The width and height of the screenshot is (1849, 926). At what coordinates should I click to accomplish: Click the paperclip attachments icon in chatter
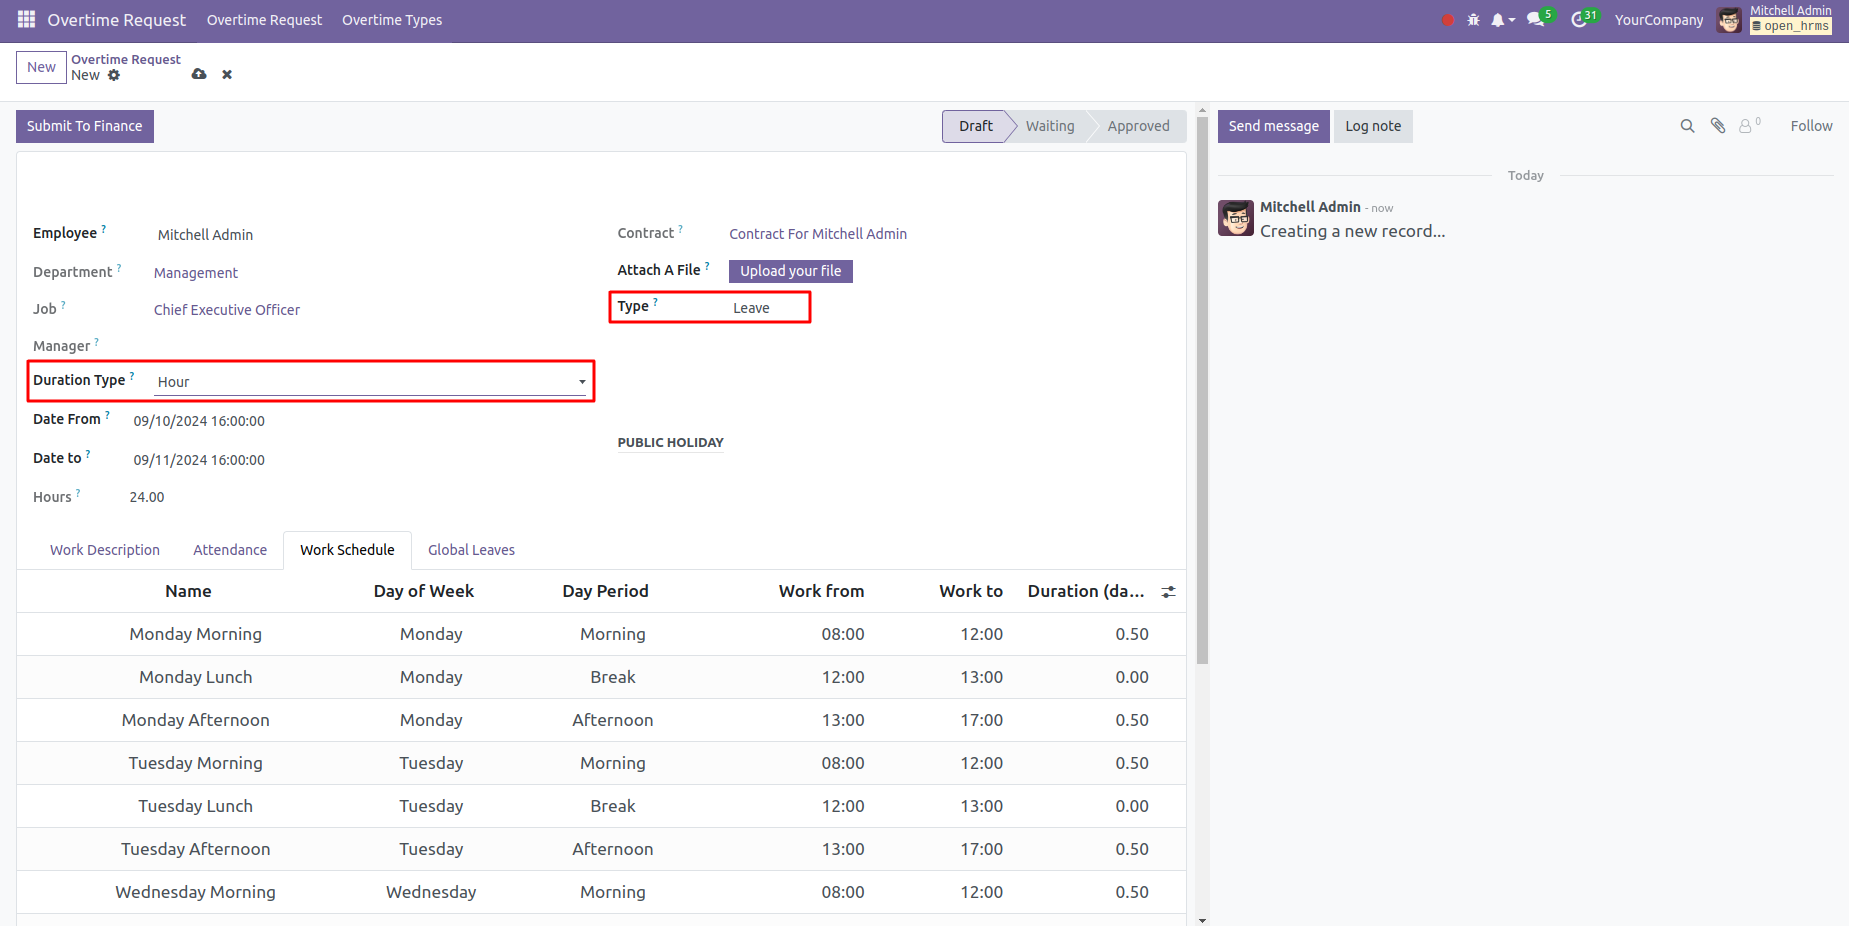point(1718,126)
